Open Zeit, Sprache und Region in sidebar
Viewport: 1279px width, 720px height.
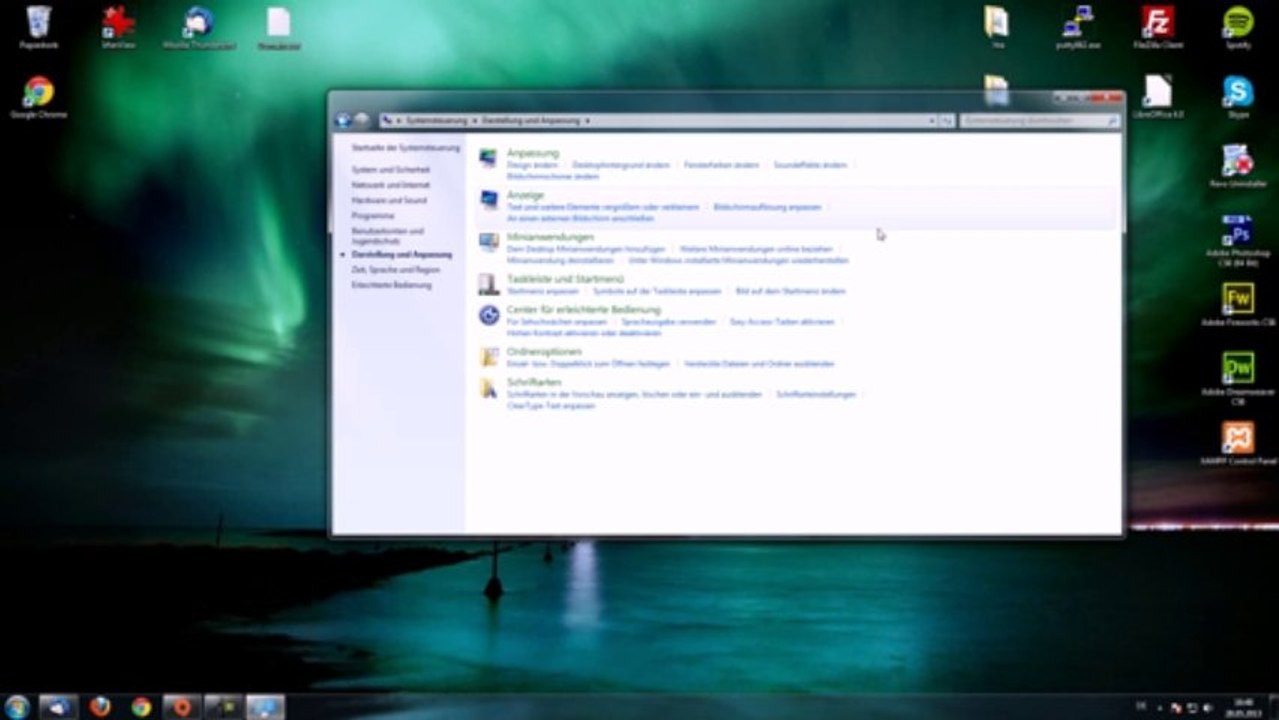pos(395,270)
